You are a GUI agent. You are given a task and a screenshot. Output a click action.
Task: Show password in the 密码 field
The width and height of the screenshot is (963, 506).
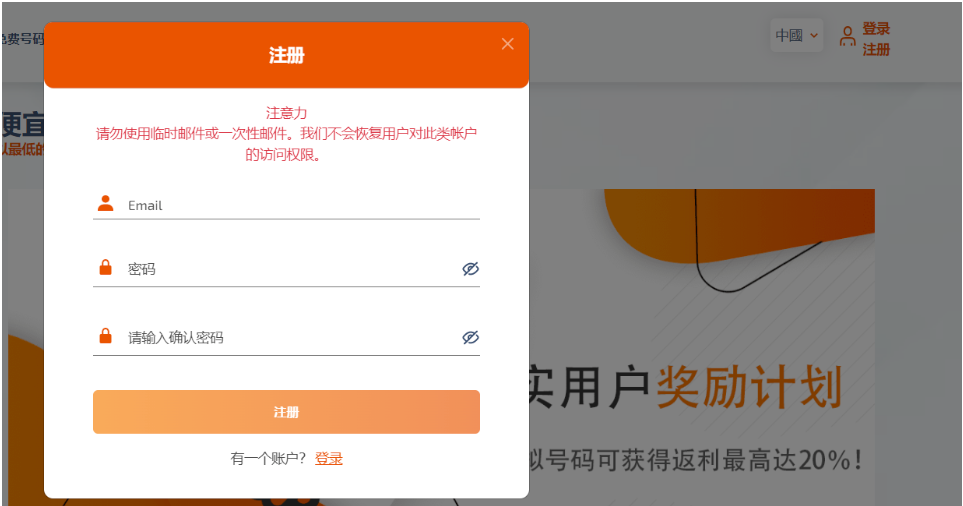coord(471,269)
